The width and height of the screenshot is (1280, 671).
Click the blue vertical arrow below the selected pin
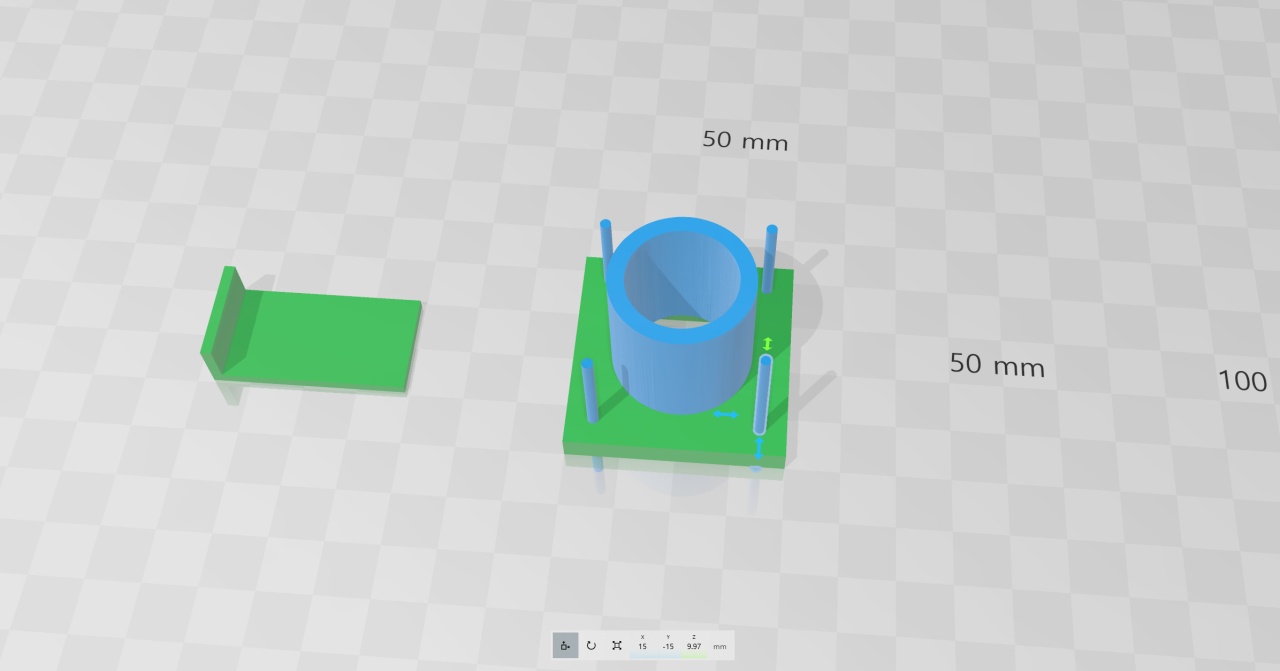click(x=758, y=449)
